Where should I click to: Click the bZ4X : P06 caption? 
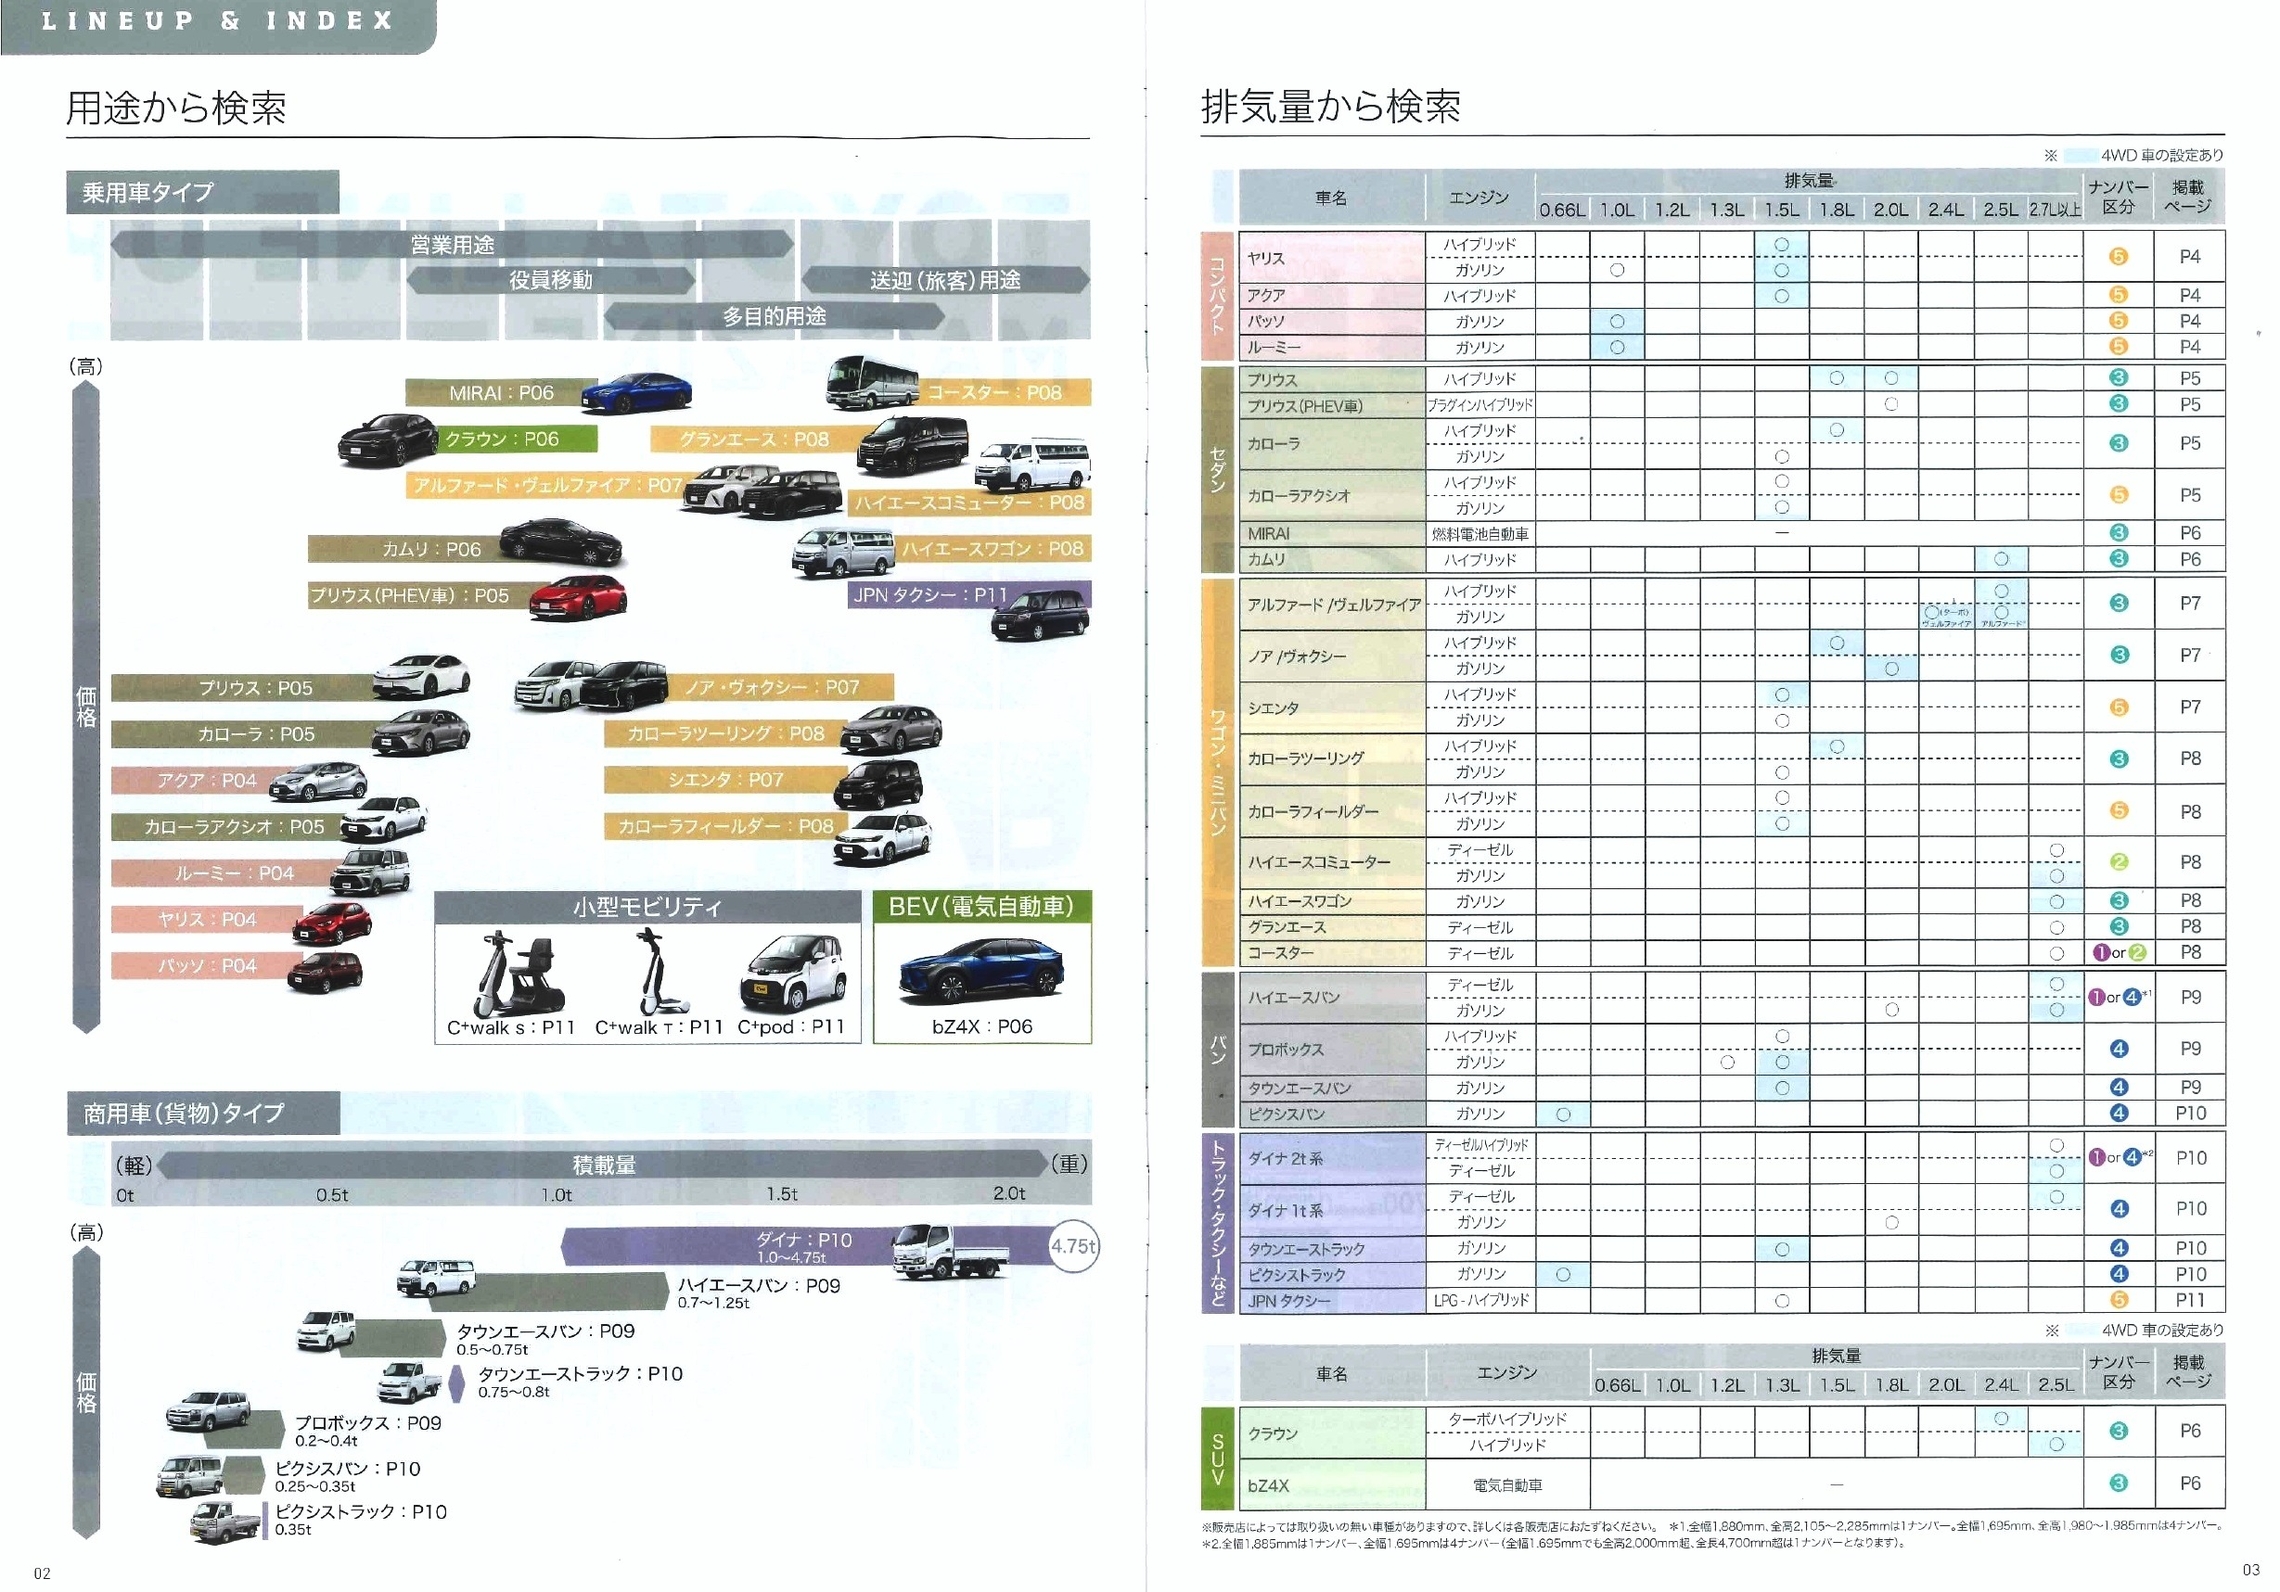(981, 1027)
